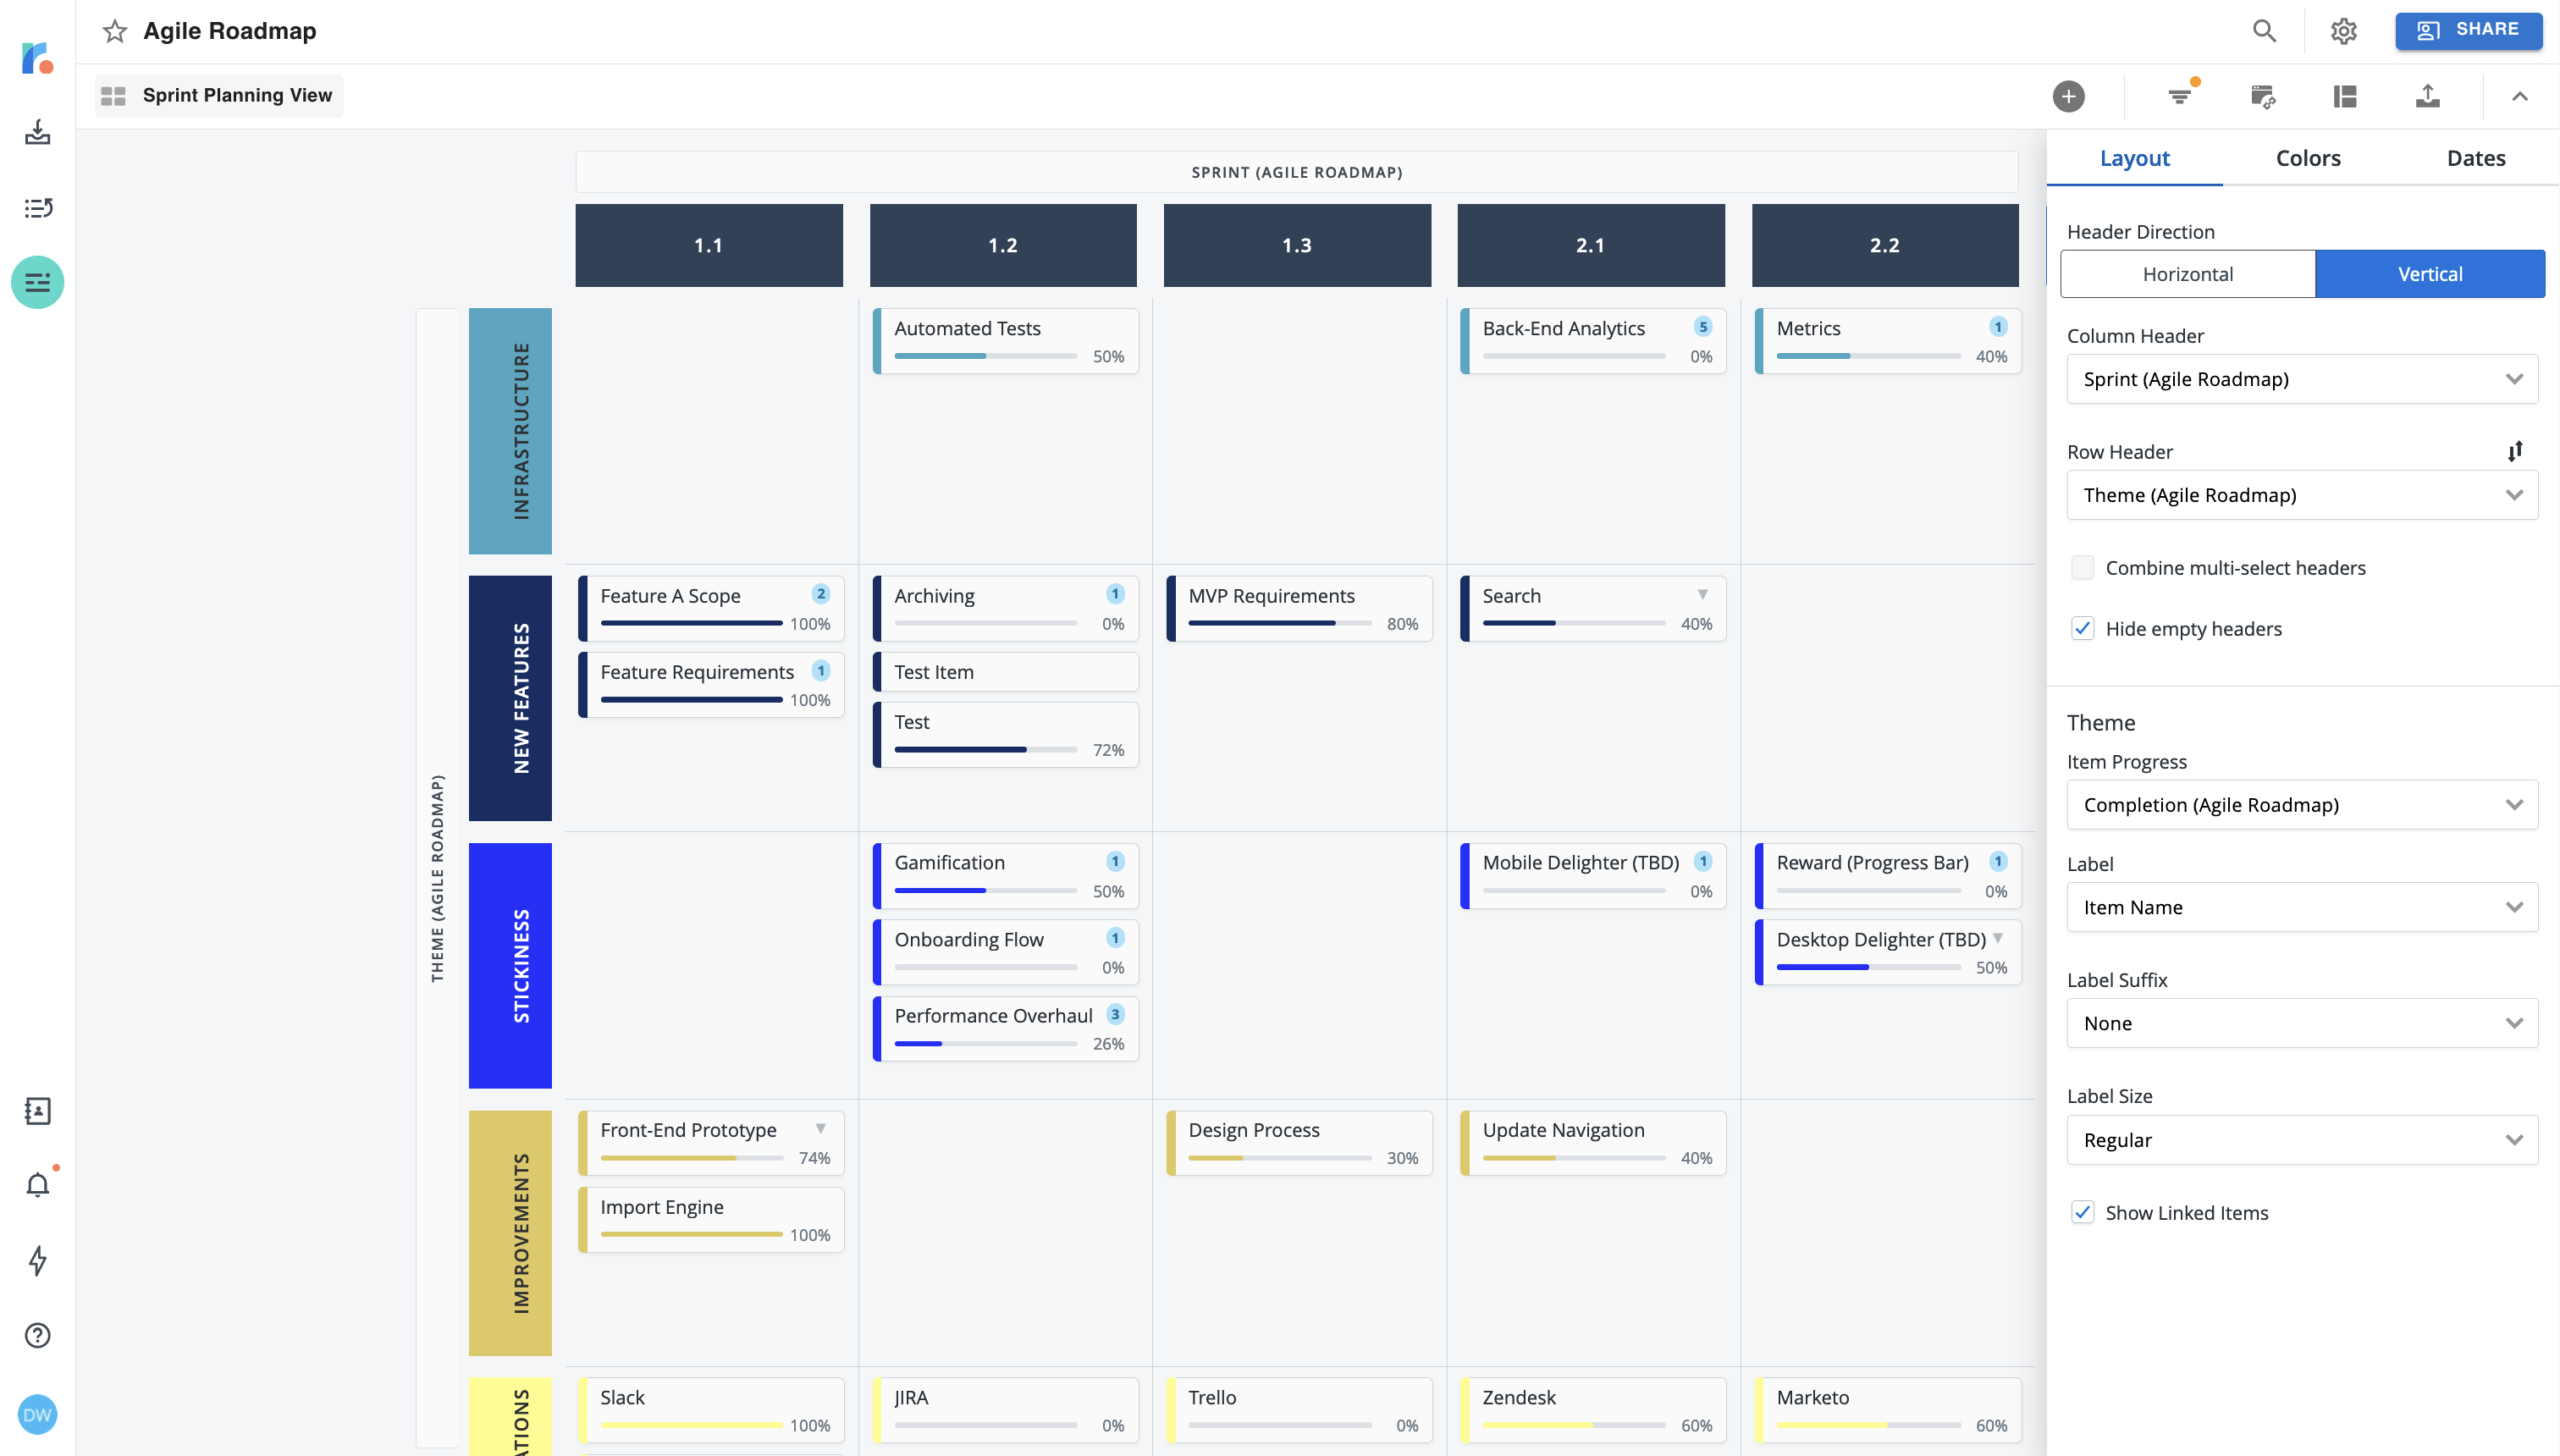Open the help question mark icon
Viewport: 2560px width, 1456px height.
[x=37, y=1335]
